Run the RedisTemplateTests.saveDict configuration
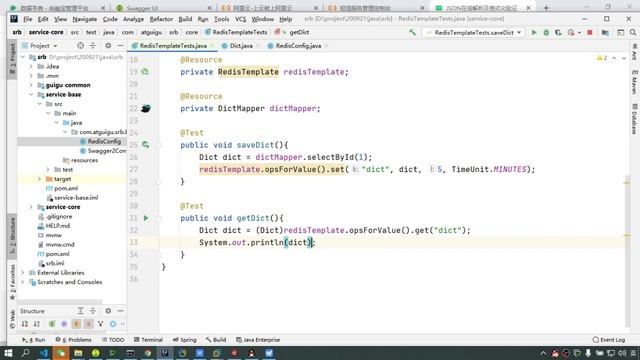 (534, 32)
